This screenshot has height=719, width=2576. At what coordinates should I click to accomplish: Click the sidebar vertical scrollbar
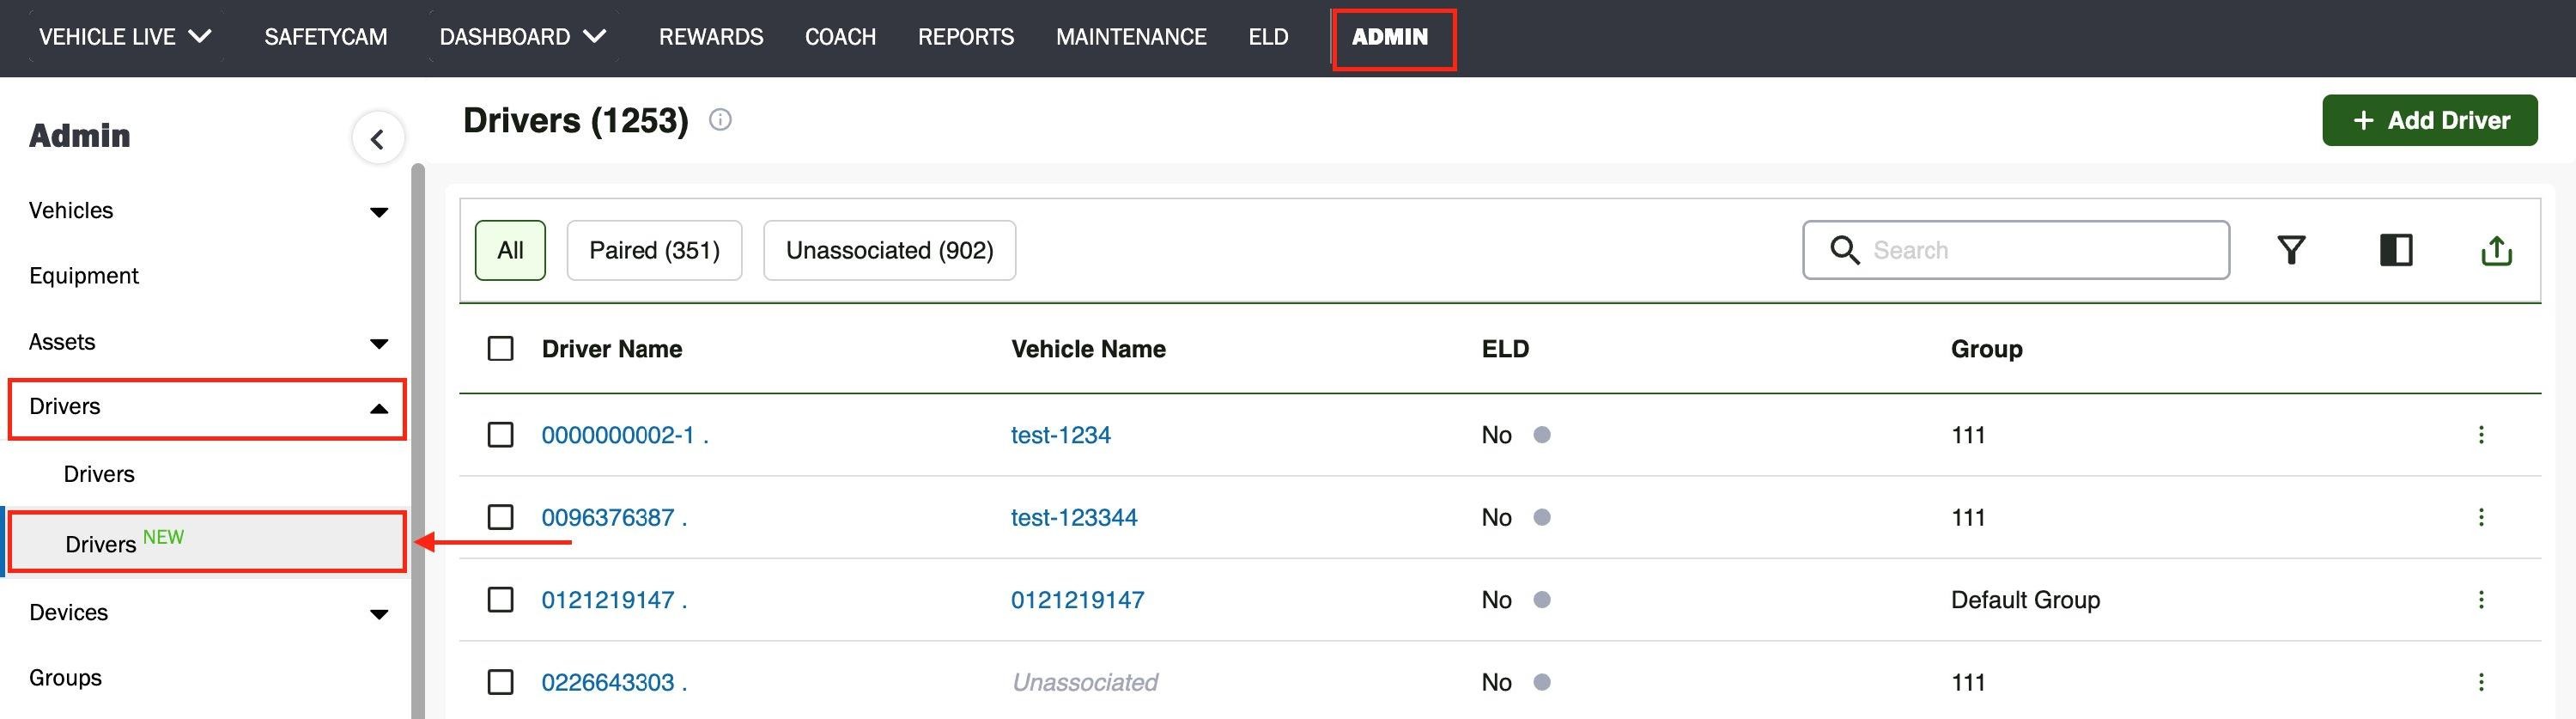[x=418, y=440]
